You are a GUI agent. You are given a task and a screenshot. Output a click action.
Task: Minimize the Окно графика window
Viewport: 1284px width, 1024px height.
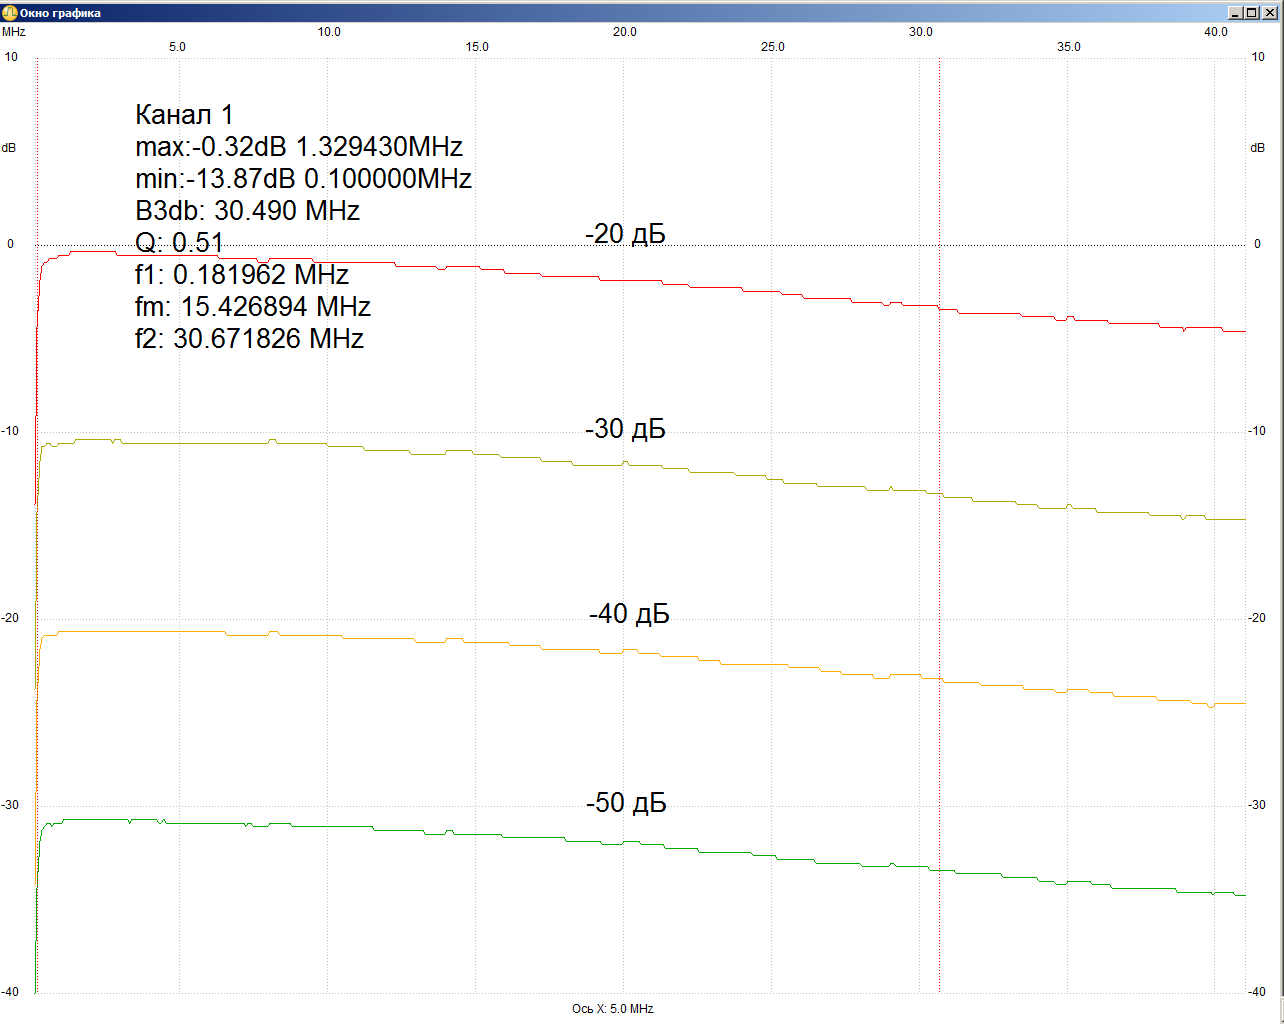pyautogui.click(x=1237, y=13)
